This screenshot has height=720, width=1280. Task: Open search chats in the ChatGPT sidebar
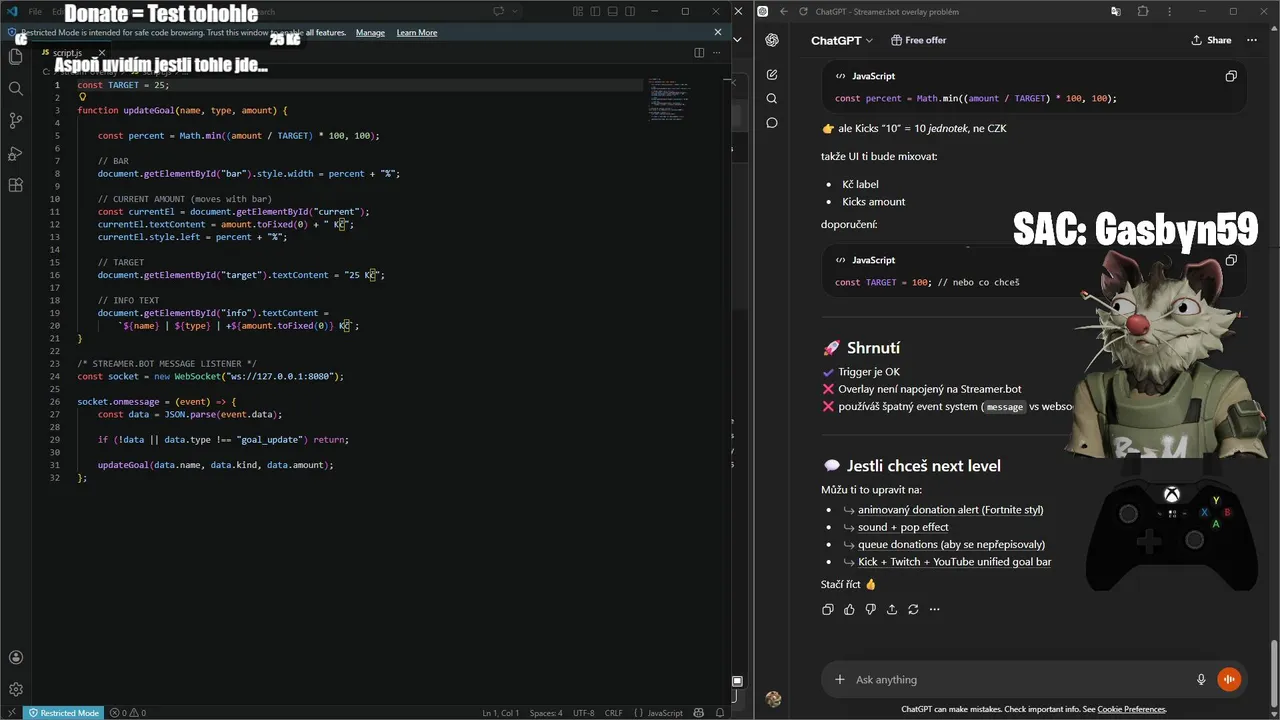pyautogui.click(x=772, y=99)
